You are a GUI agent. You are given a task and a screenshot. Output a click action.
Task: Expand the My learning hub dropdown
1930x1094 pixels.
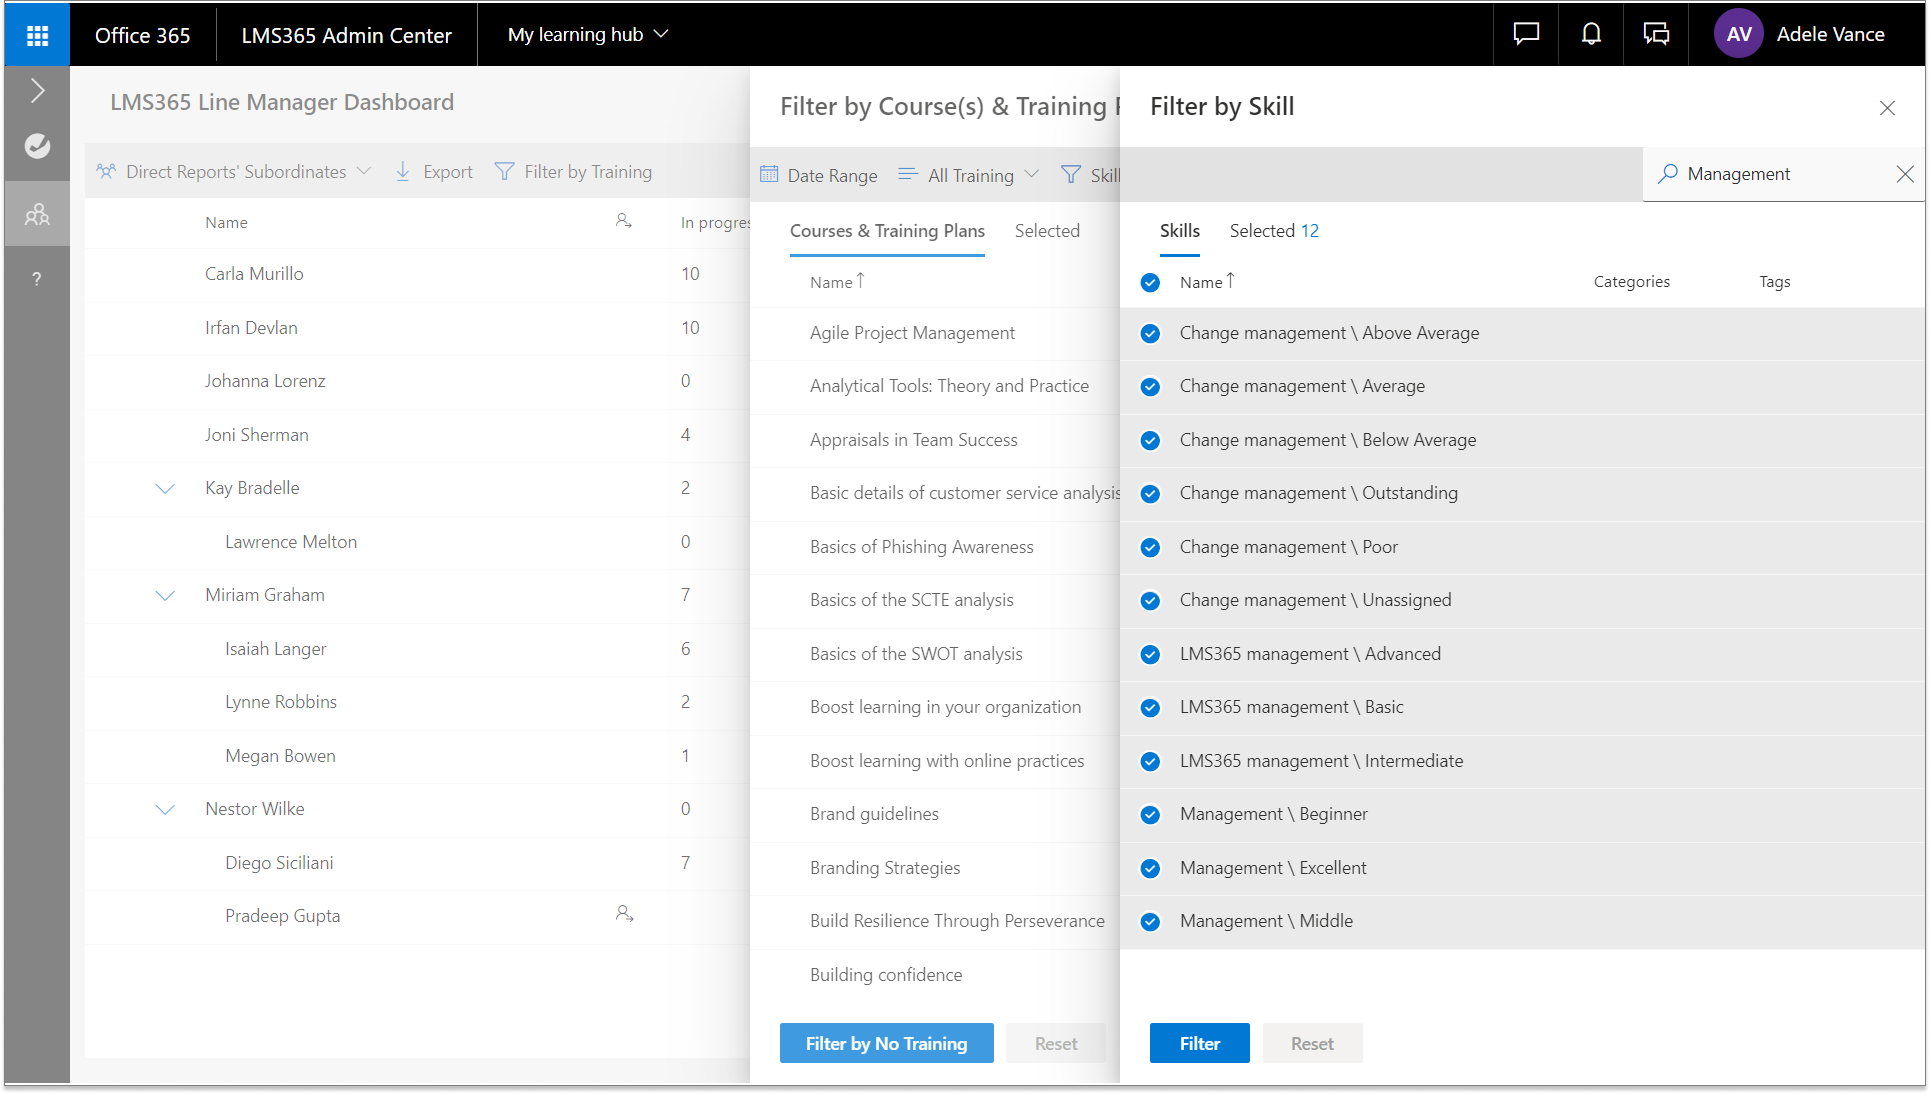[587, 35]
